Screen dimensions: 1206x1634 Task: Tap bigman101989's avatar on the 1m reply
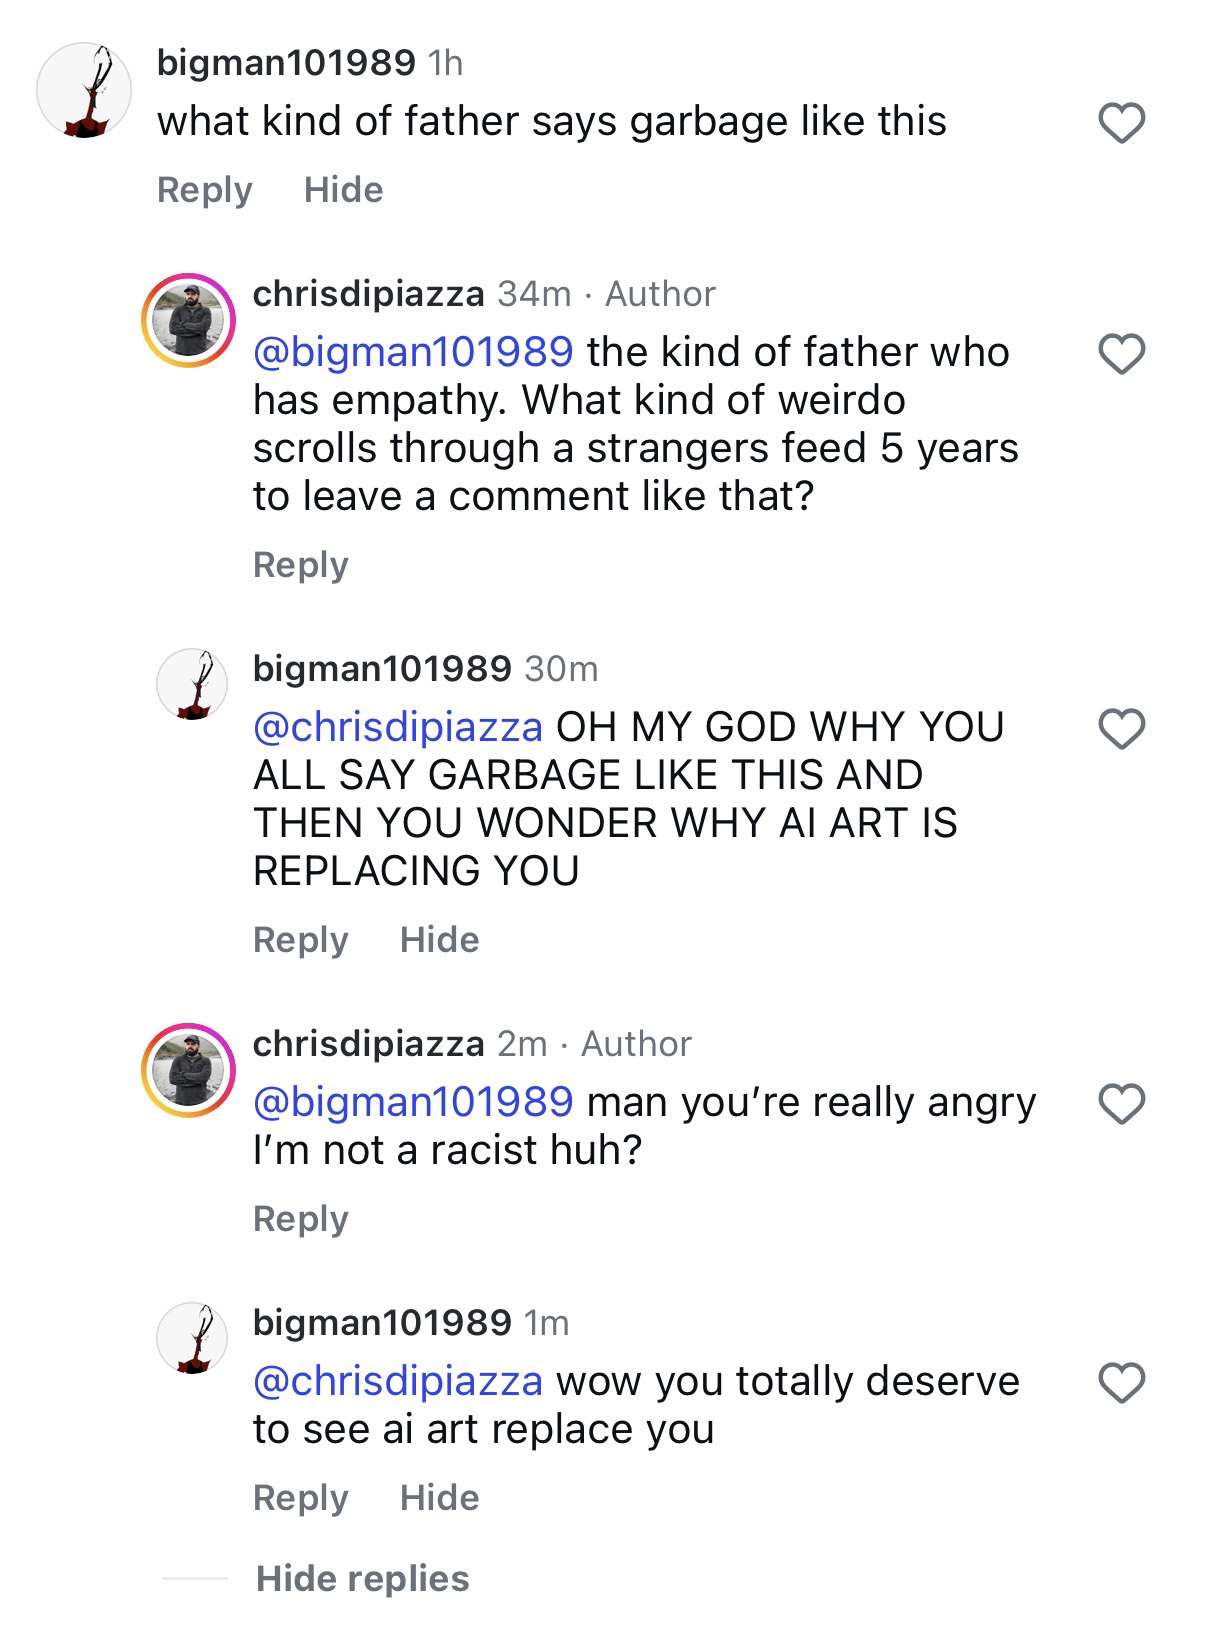click(192, 1338)
